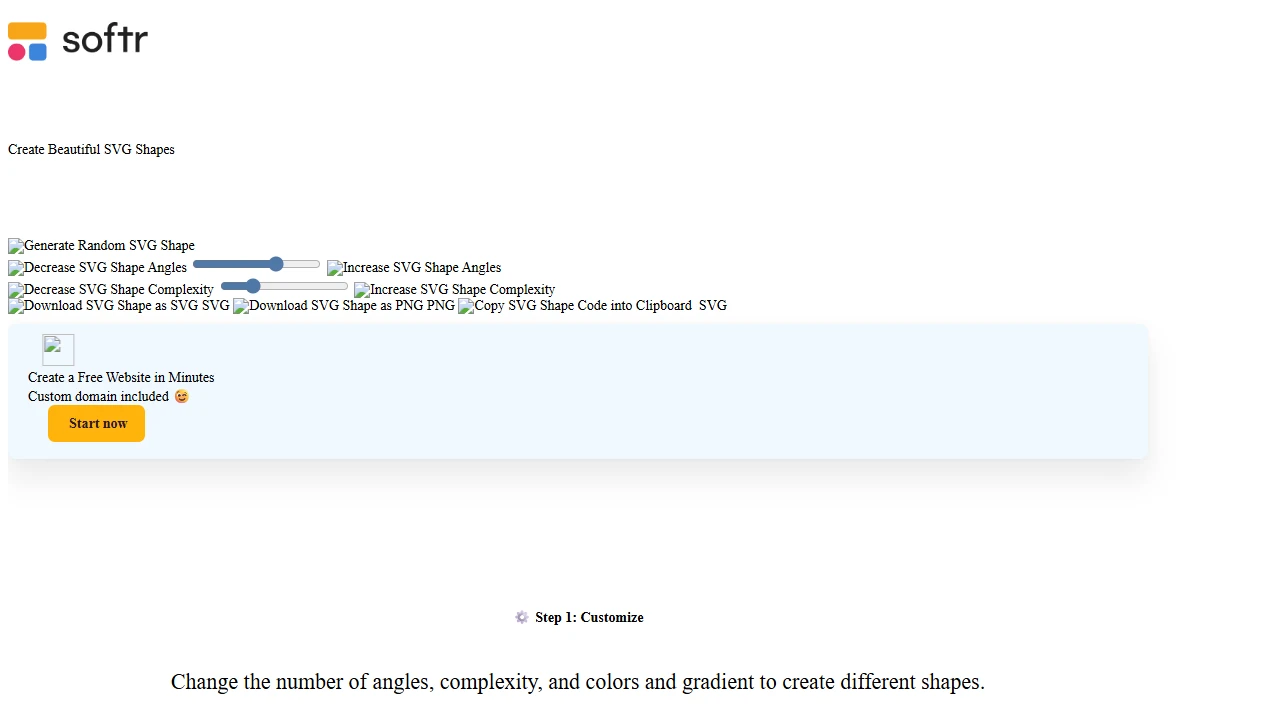Click the shape complexity slider
Screen dimensions: 1280x720
[284, 287]
